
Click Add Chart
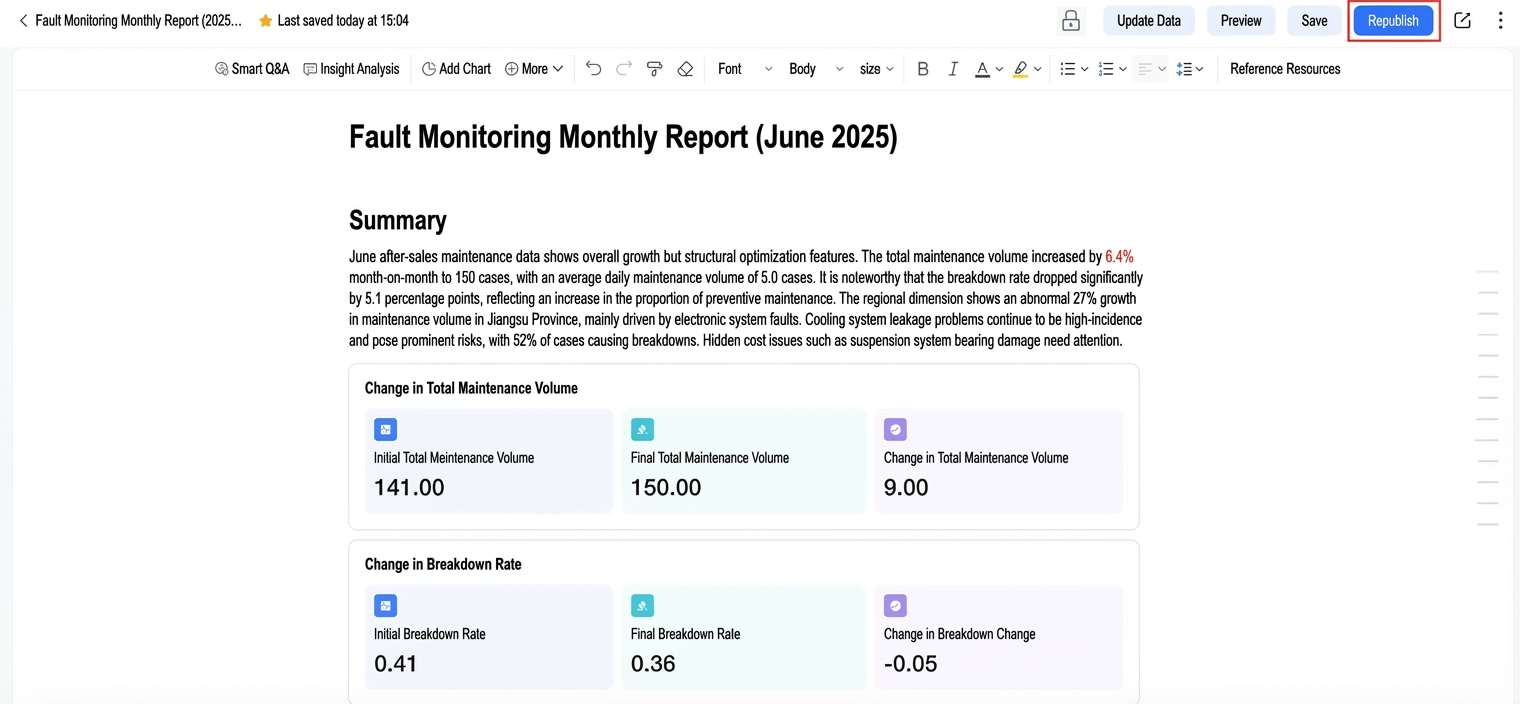coord(456,69)
